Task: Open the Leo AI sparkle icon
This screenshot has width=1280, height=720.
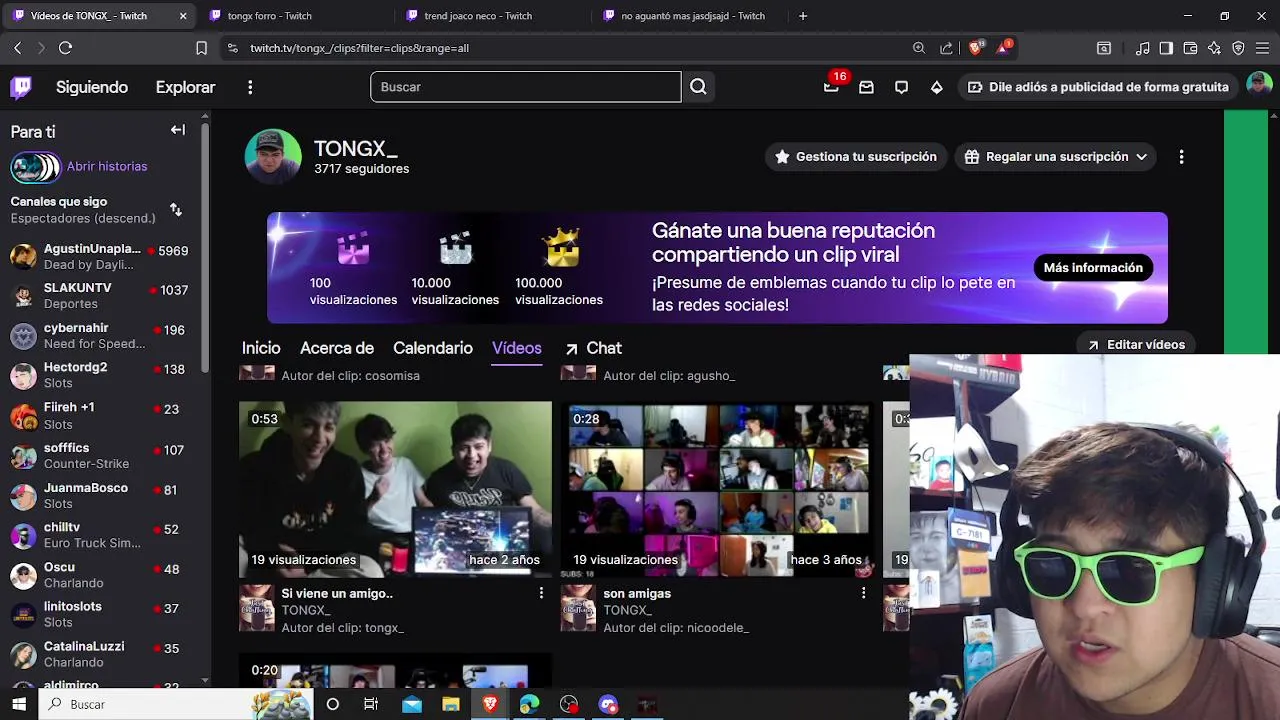Action: point(1214,48)
